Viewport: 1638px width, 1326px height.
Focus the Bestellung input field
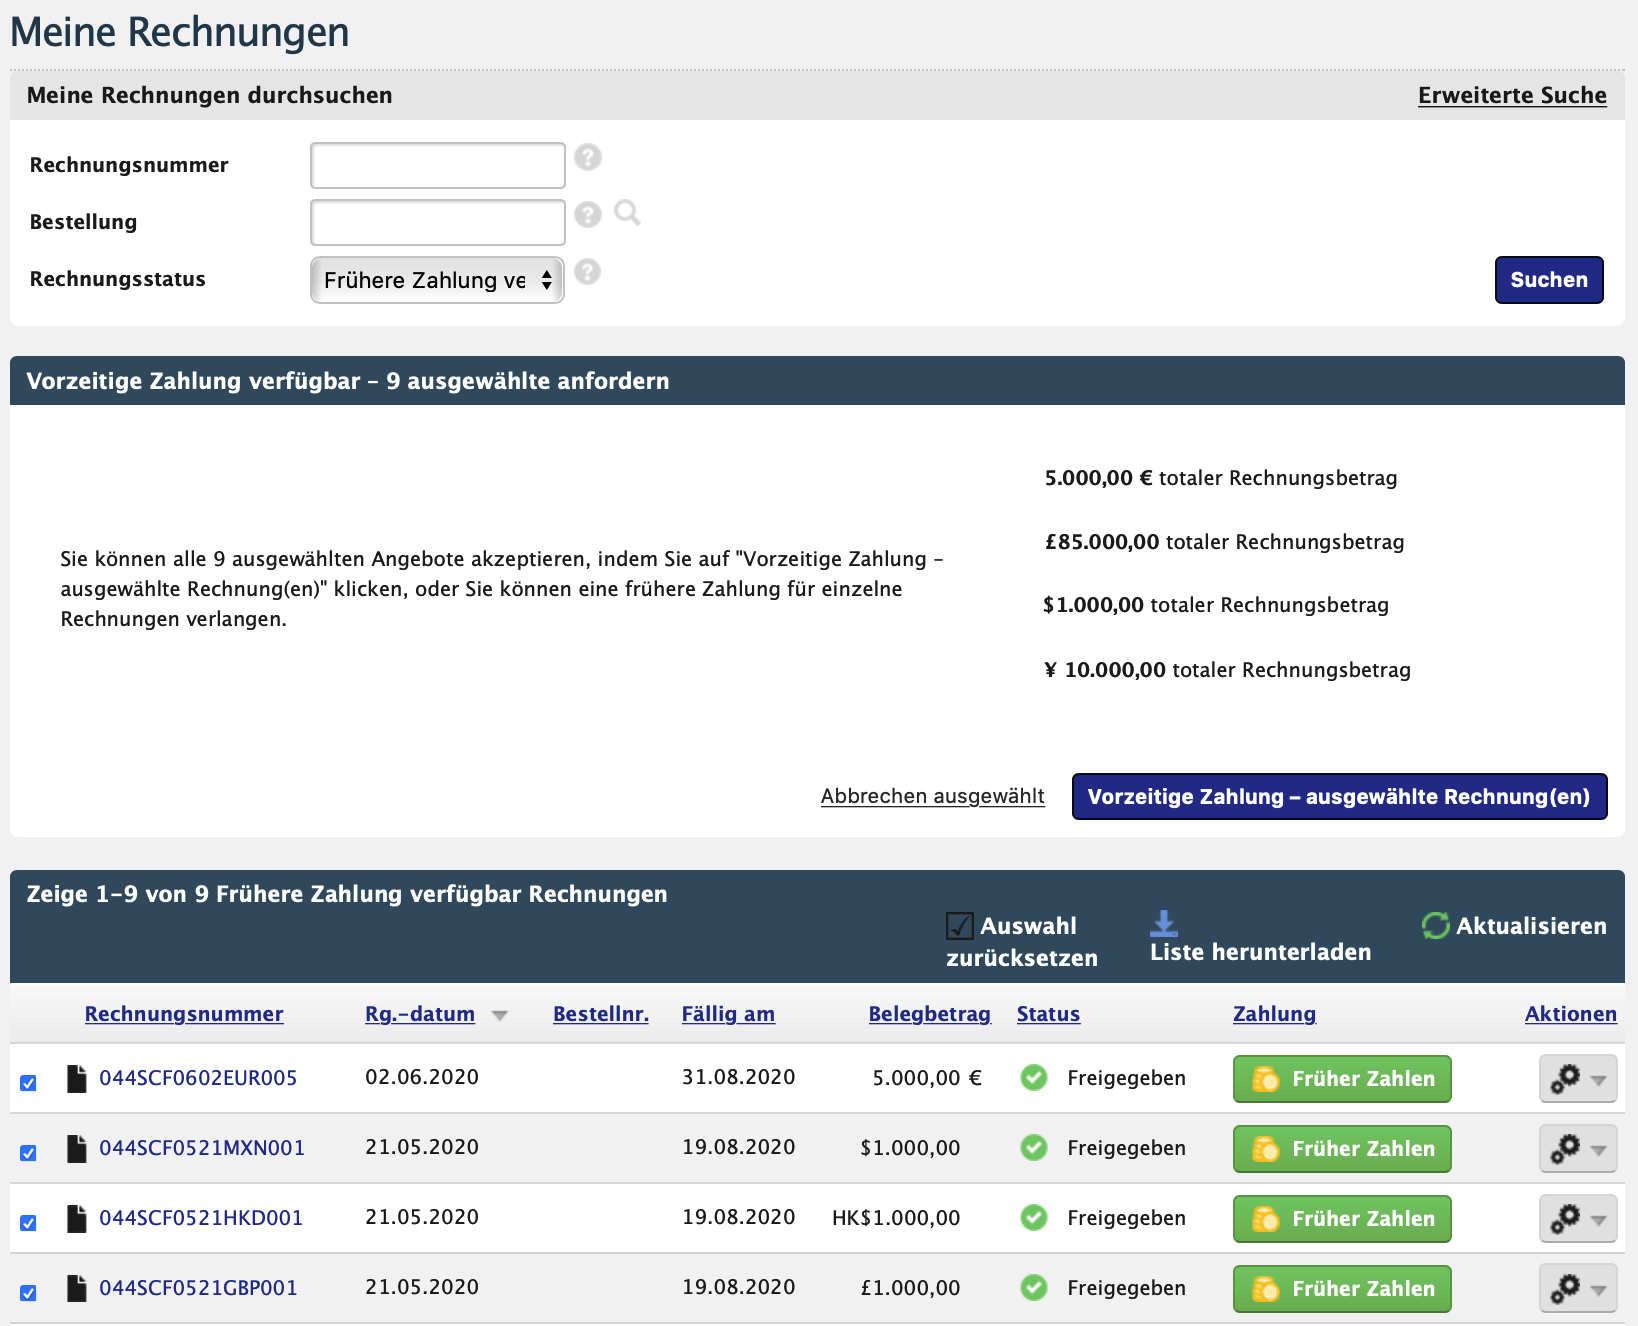tap(438, 222)
